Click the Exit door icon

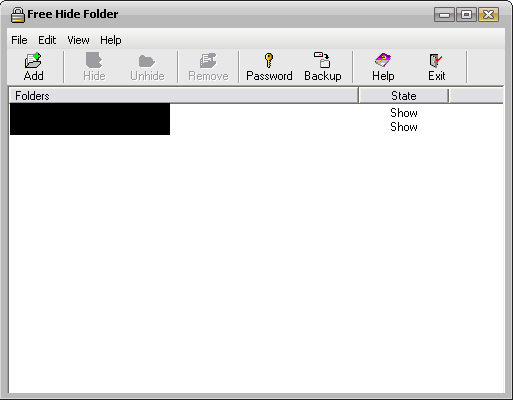click(x=436, y=60)
